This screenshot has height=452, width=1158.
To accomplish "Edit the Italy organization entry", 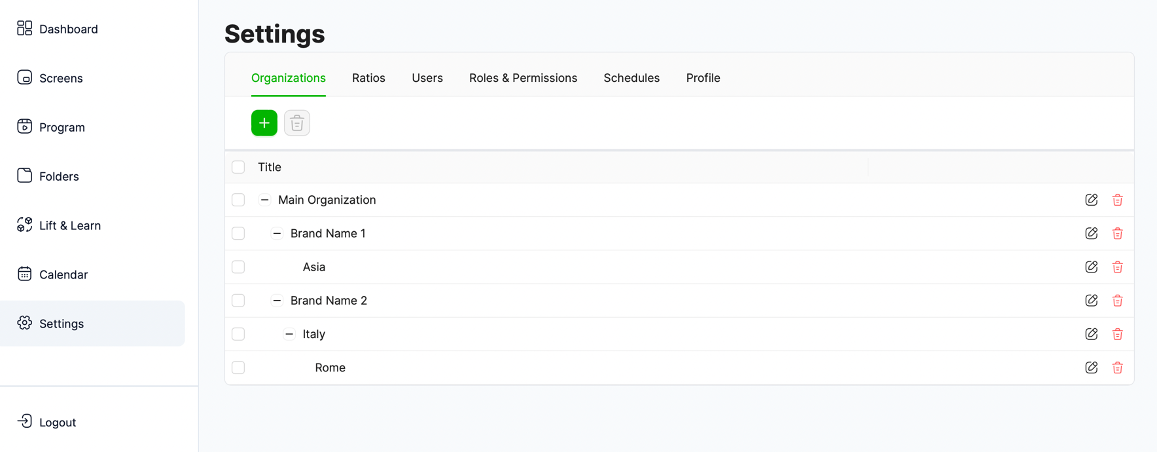I will [1091, 334].
